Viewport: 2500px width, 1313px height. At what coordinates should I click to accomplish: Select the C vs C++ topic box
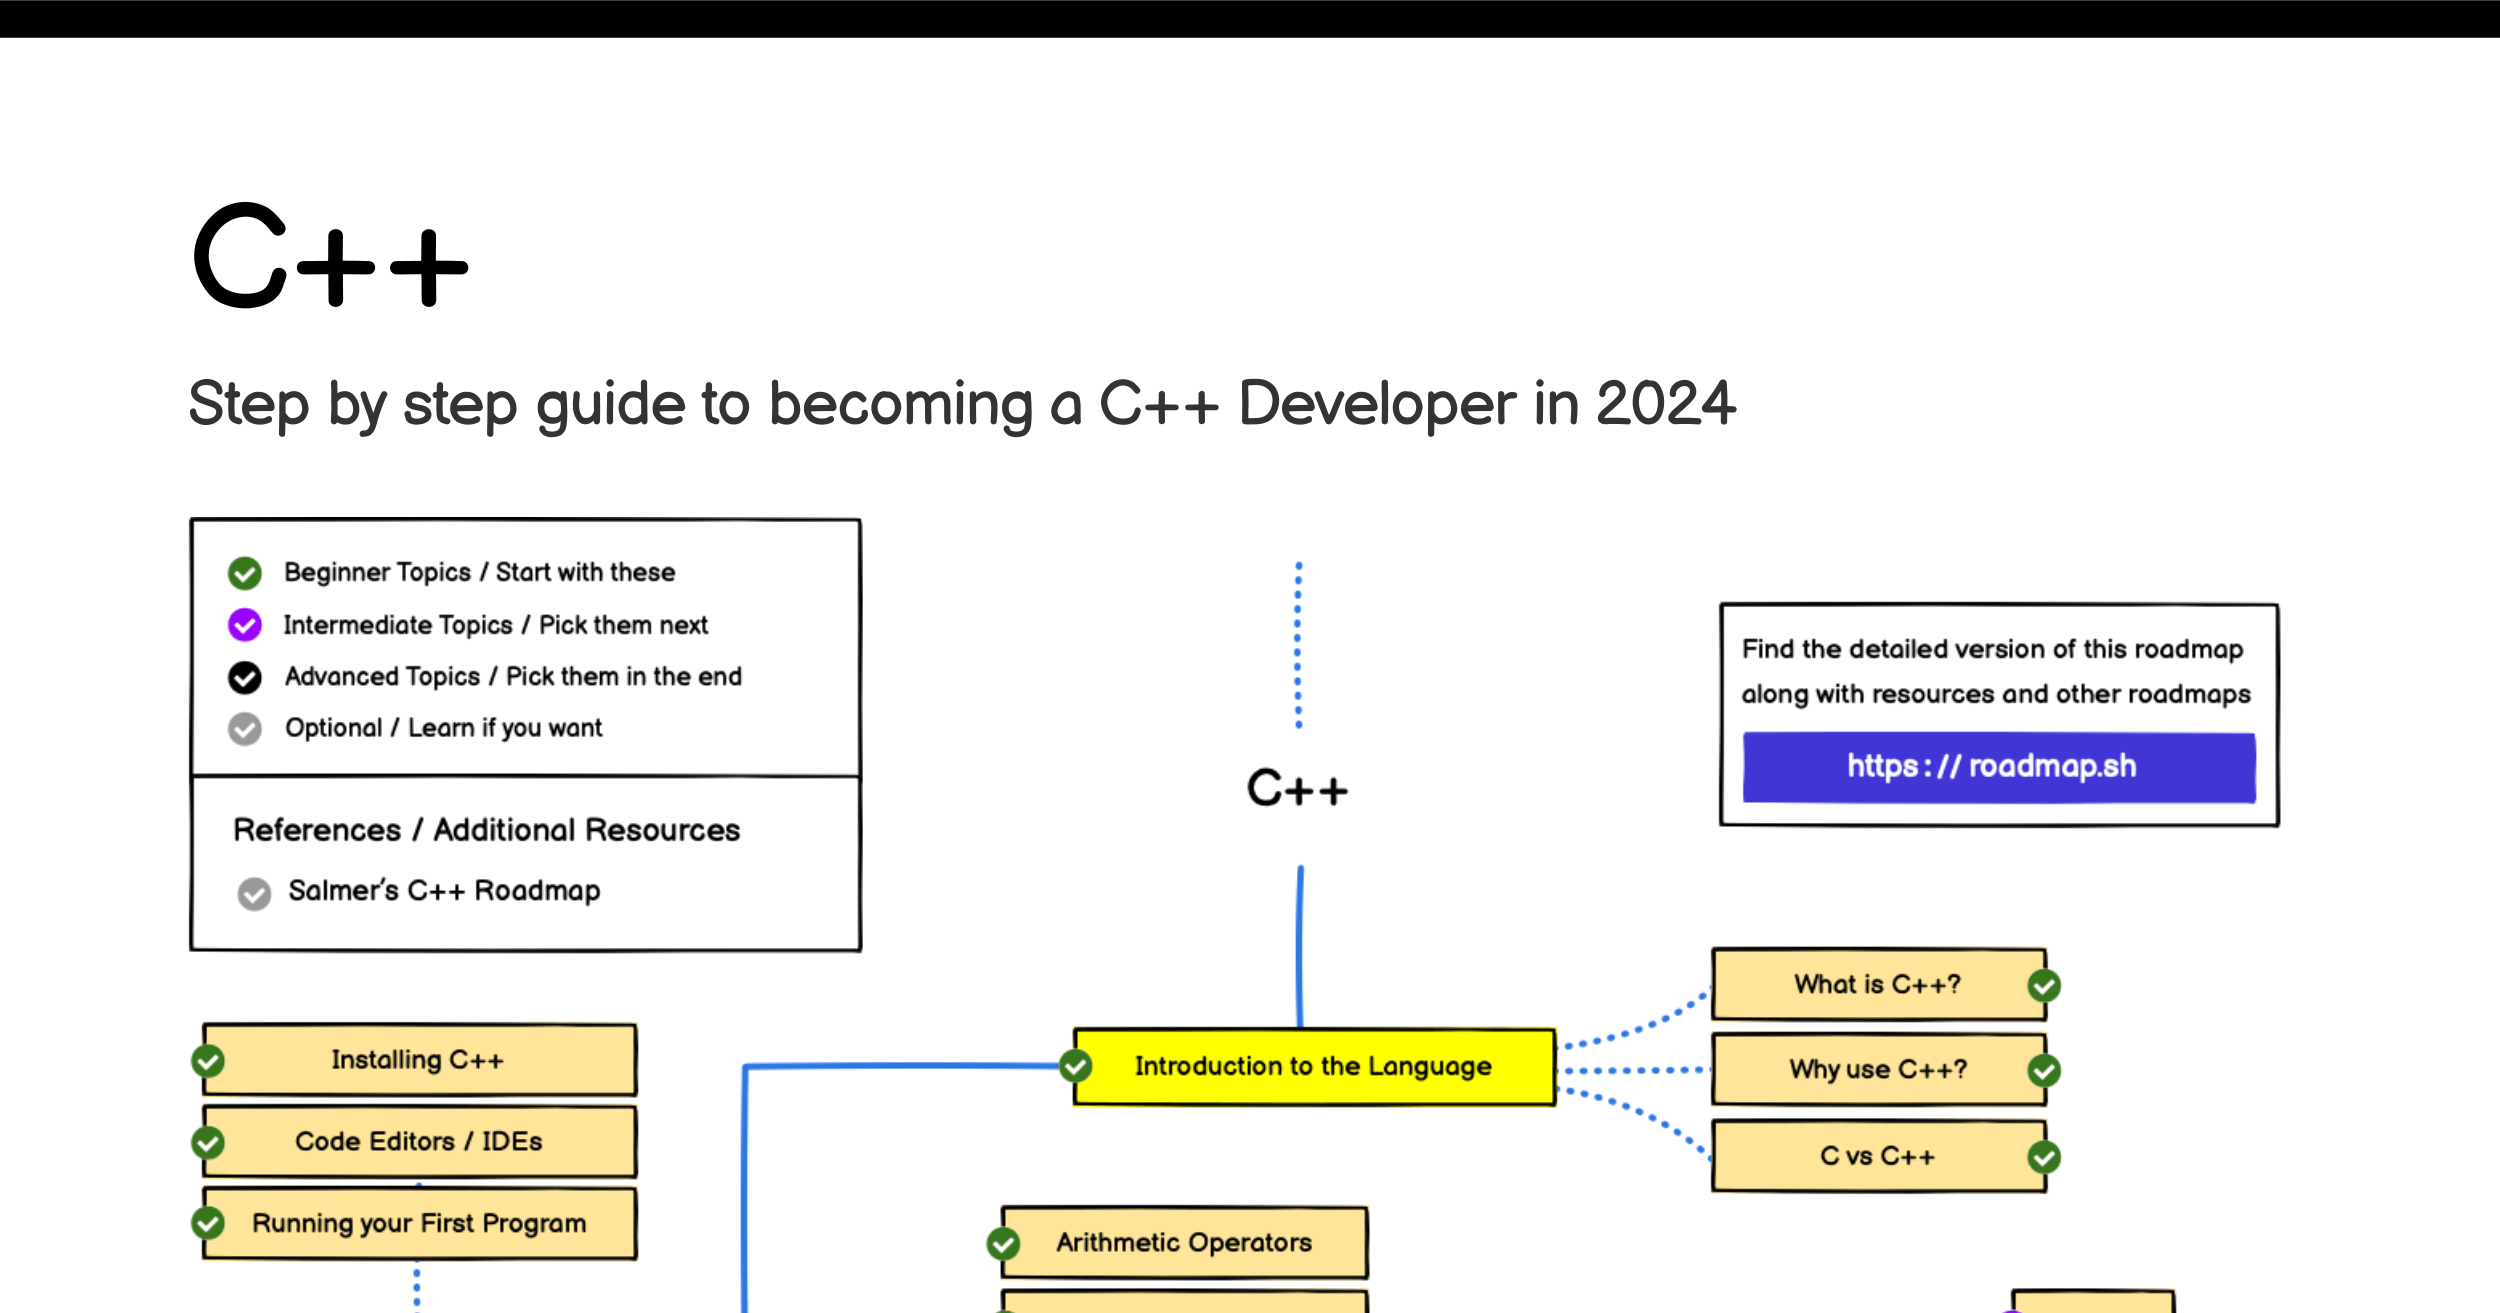[x=1878, y=1156]
